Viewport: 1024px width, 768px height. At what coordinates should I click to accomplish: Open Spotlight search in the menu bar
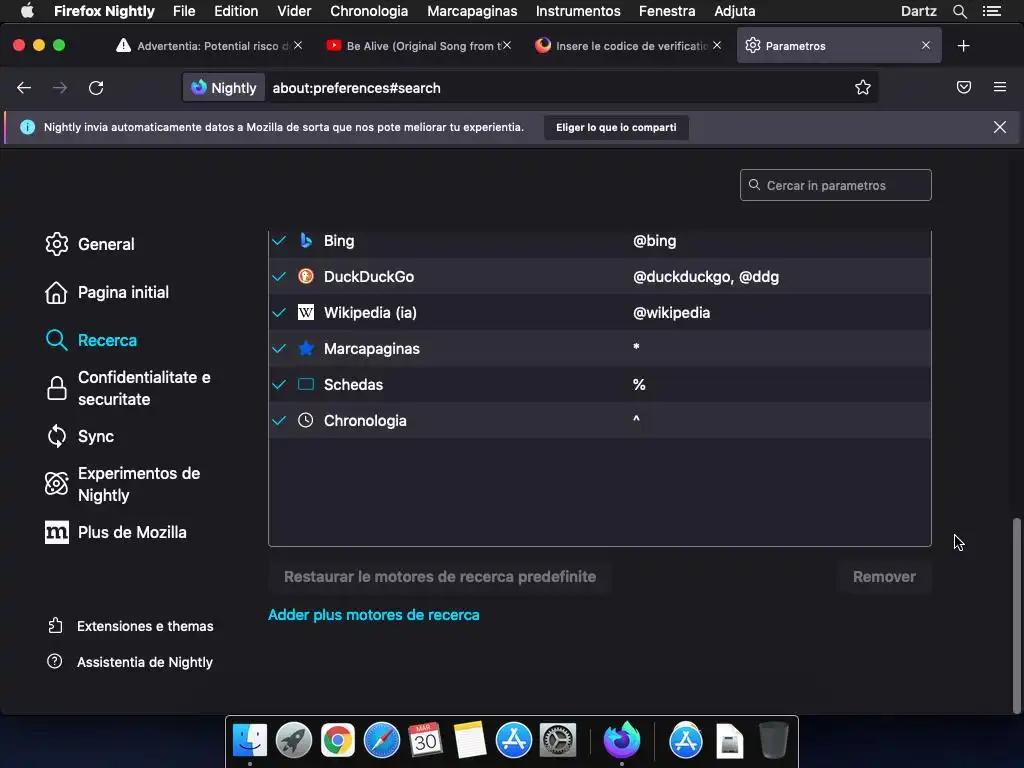[959, 11]
